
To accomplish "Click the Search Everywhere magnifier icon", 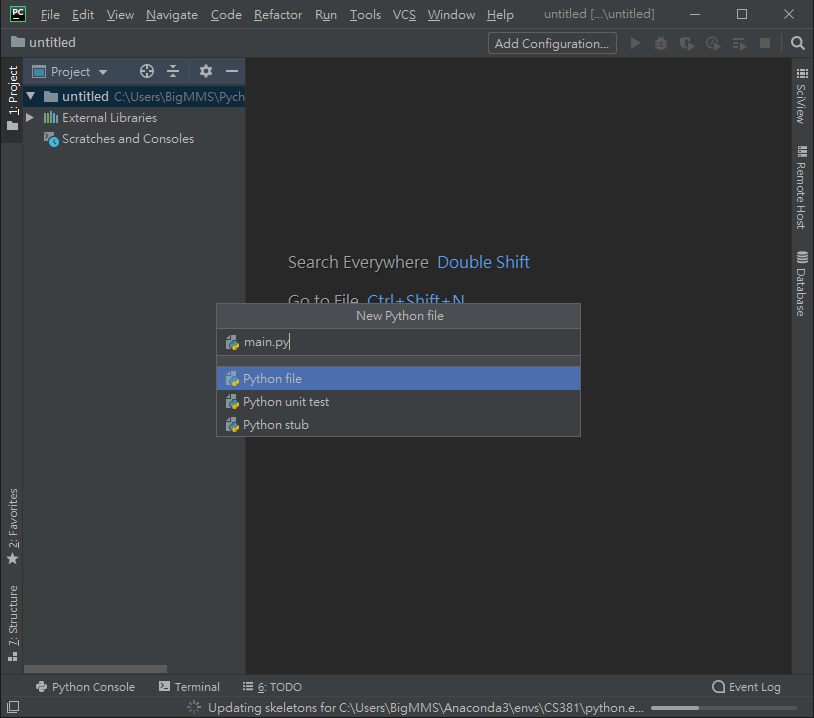I will (x=797, y=43).
